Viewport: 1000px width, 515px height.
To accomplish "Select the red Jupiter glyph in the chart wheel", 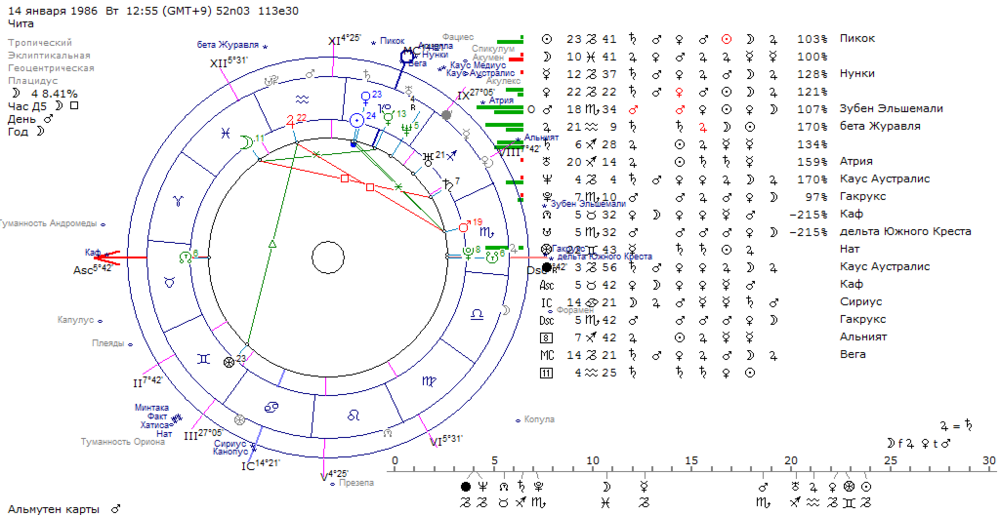I will (291, 120).
